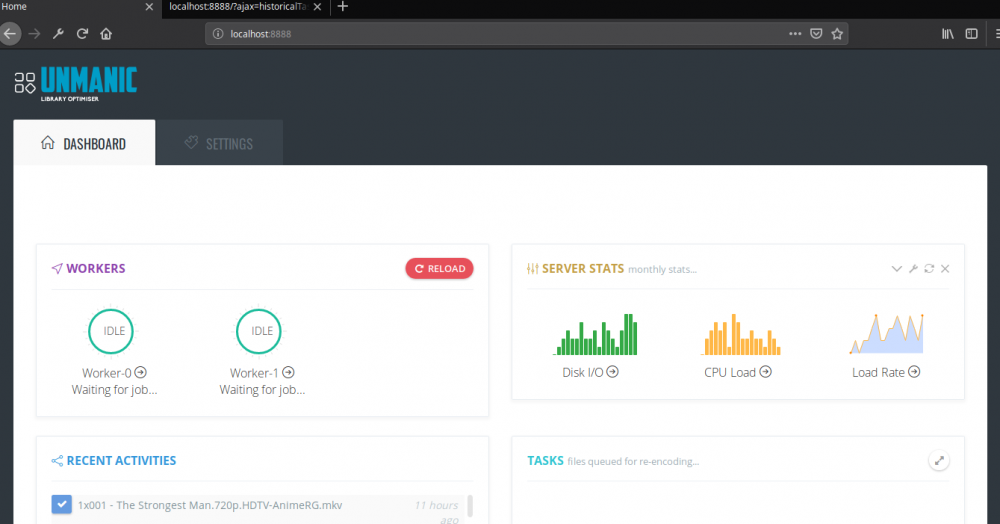1000x524 pixels.
Task: Open Server Stats wrench config icon
Action: [x=913, y=269]
